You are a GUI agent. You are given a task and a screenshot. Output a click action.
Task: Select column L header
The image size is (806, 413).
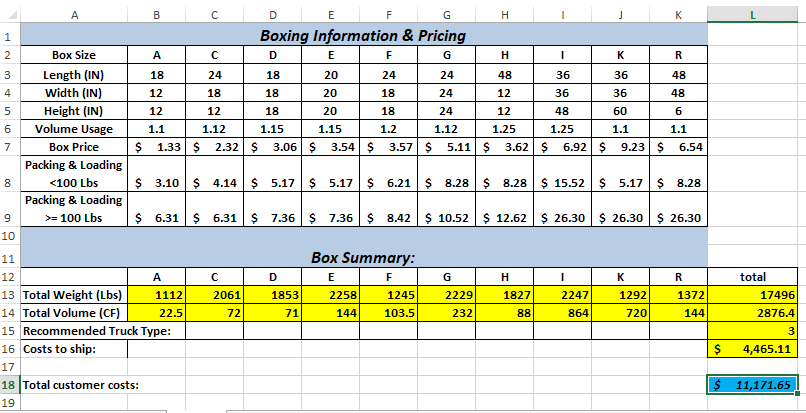coord(753,15)
